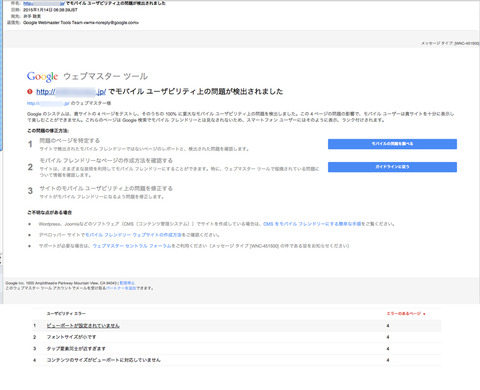Click the この問題の修正方法 section heading

point(48,131)
